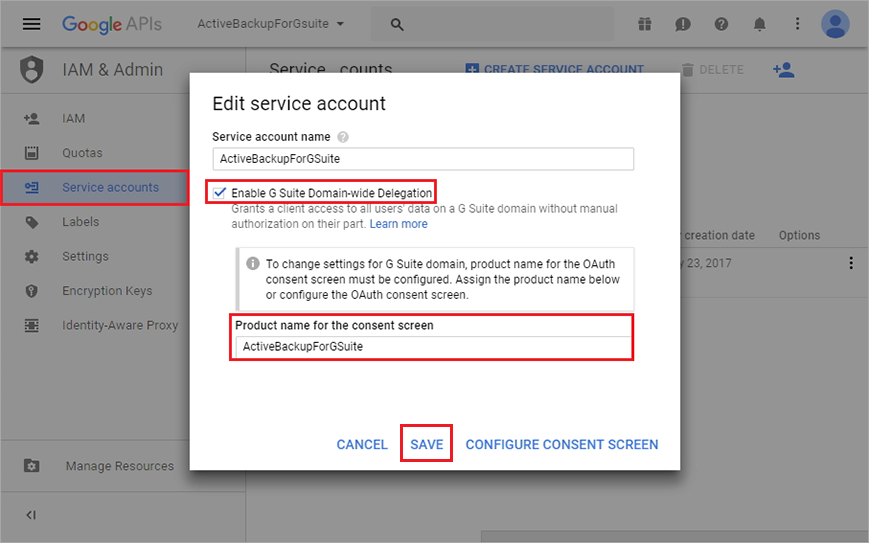869x543 pixels.
Task: Select Labels in the sidebar
Action: [95, 222]
